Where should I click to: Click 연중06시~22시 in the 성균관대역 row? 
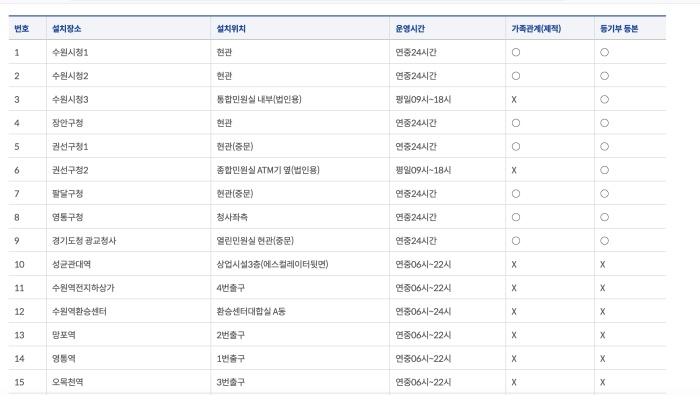[x=423, y=264]
